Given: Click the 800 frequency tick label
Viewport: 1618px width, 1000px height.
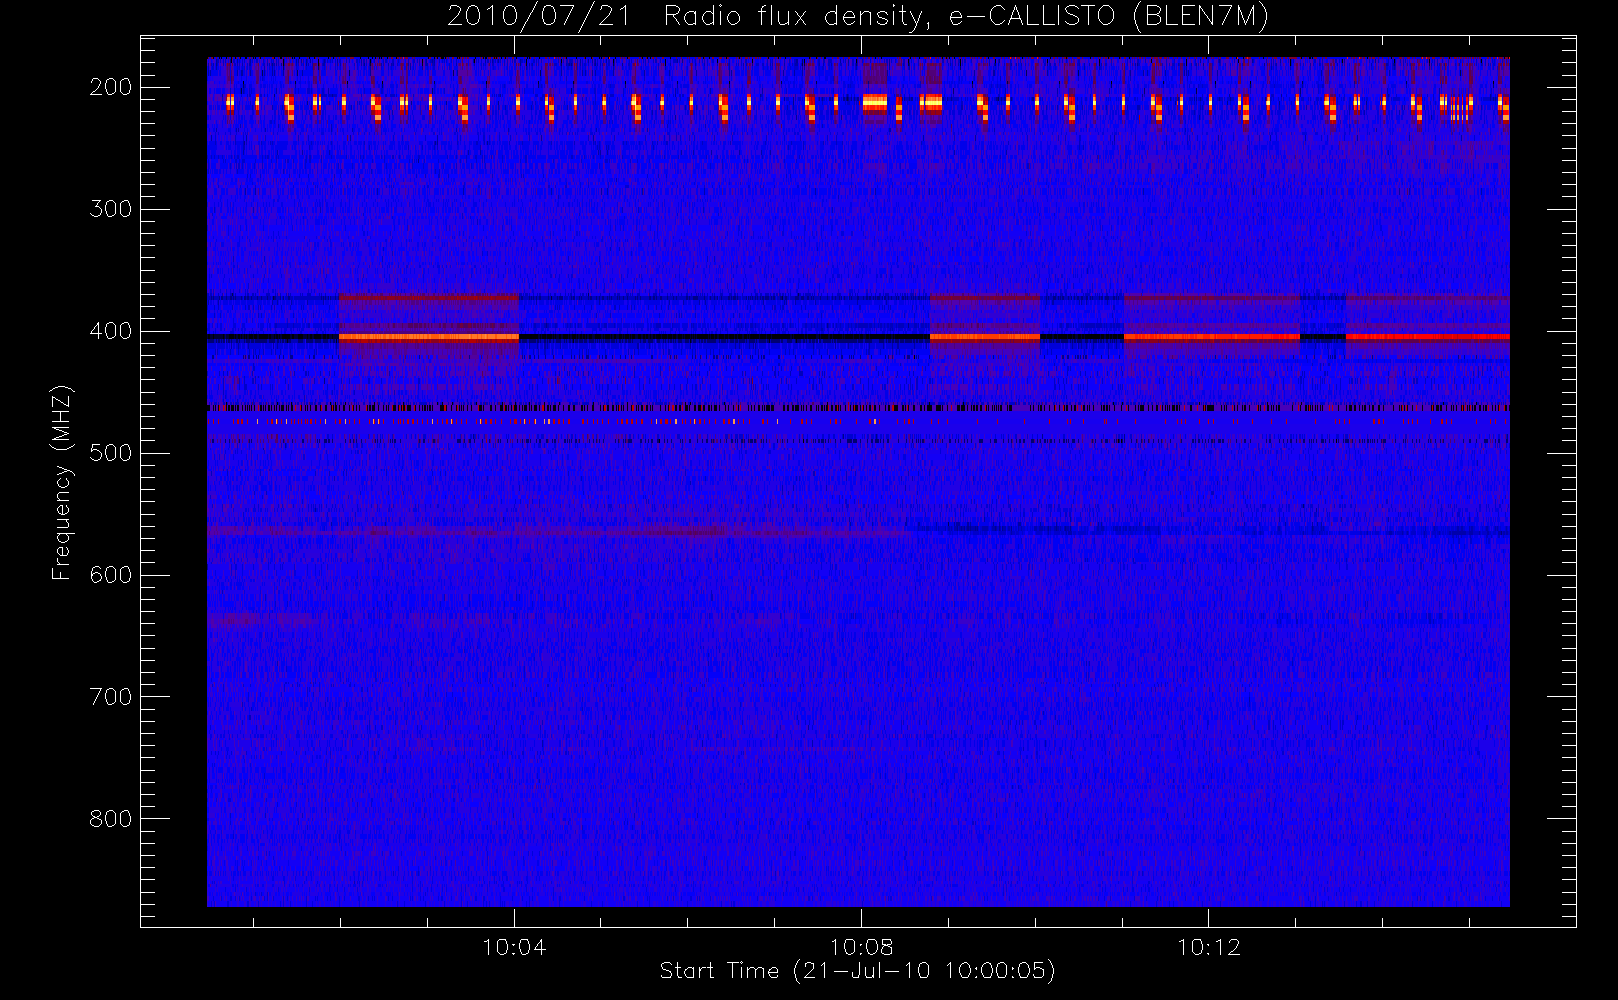Looking at the screenshot, I should pyautogui.click(x=111, y=819).
